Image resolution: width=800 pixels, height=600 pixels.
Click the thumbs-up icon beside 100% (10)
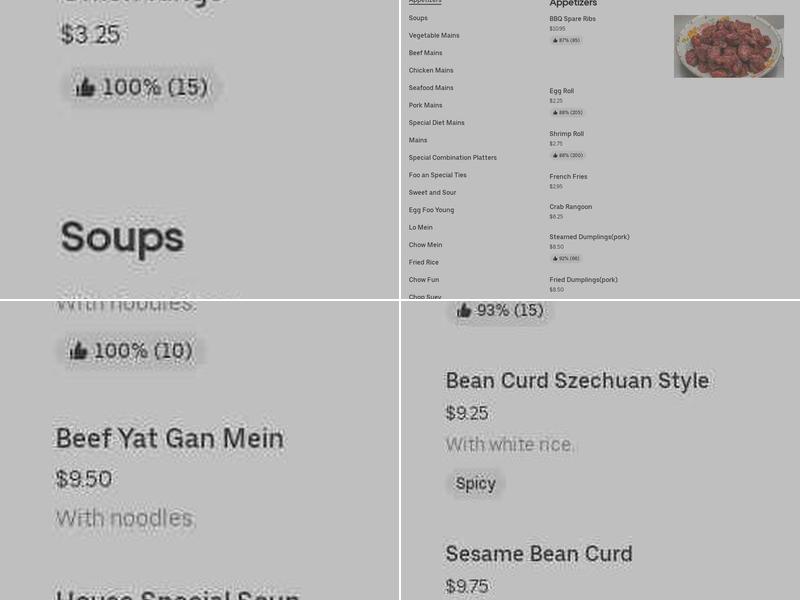coord(81,350)
